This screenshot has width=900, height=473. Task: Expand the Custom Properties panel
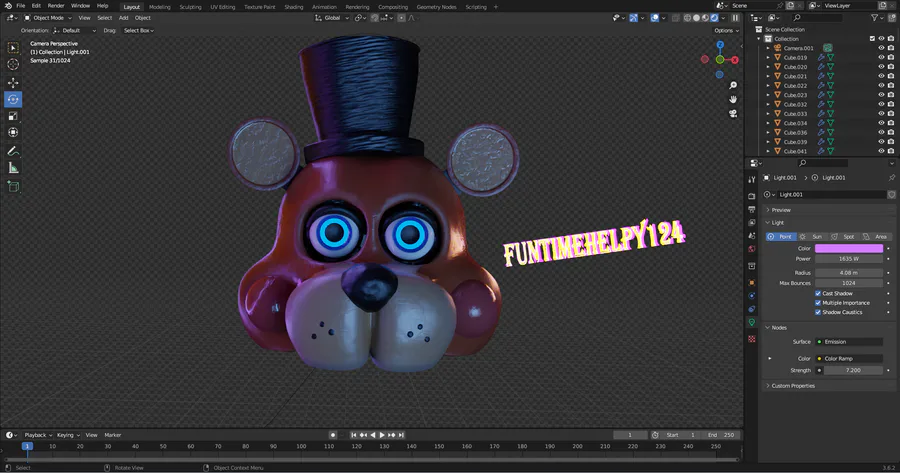(793, 386)
